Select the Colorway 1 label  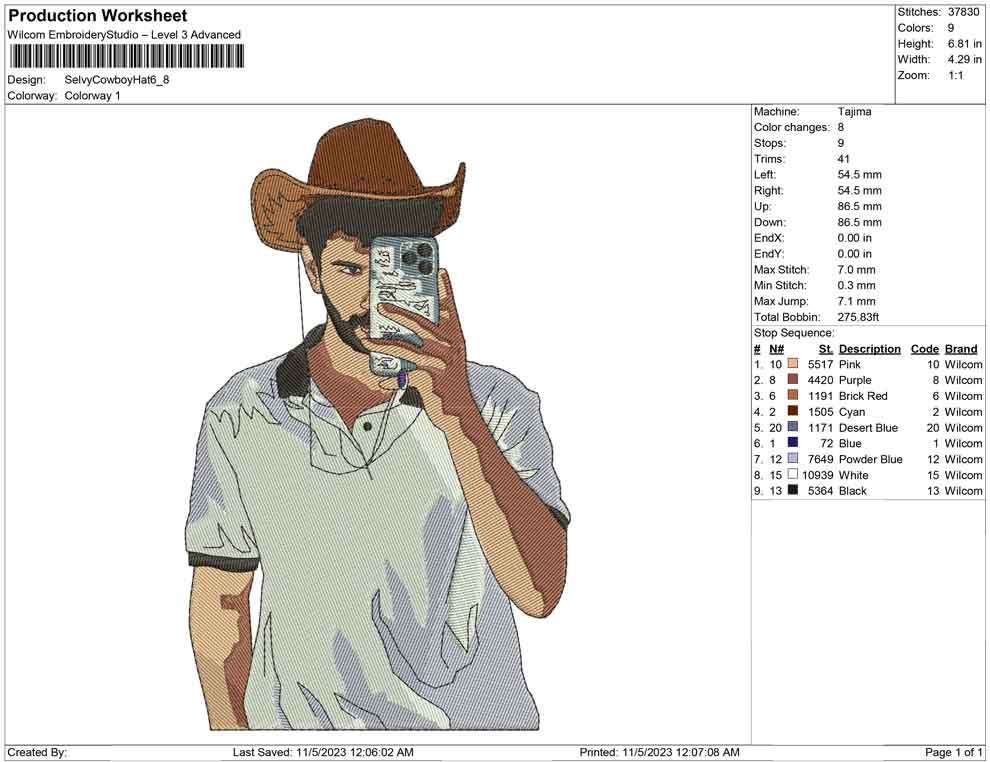pos(92,96)
